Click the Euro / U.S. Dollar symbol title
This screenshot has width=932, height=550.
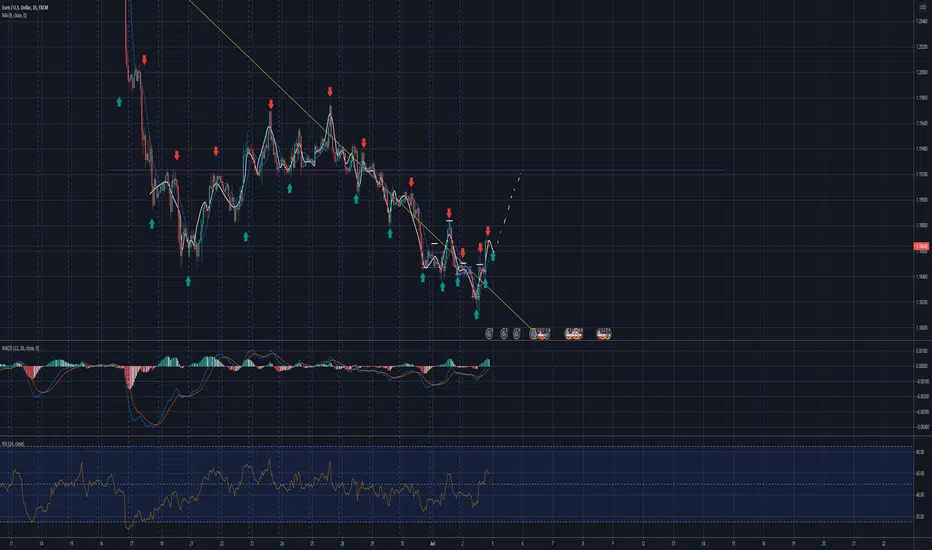point(25,7)
